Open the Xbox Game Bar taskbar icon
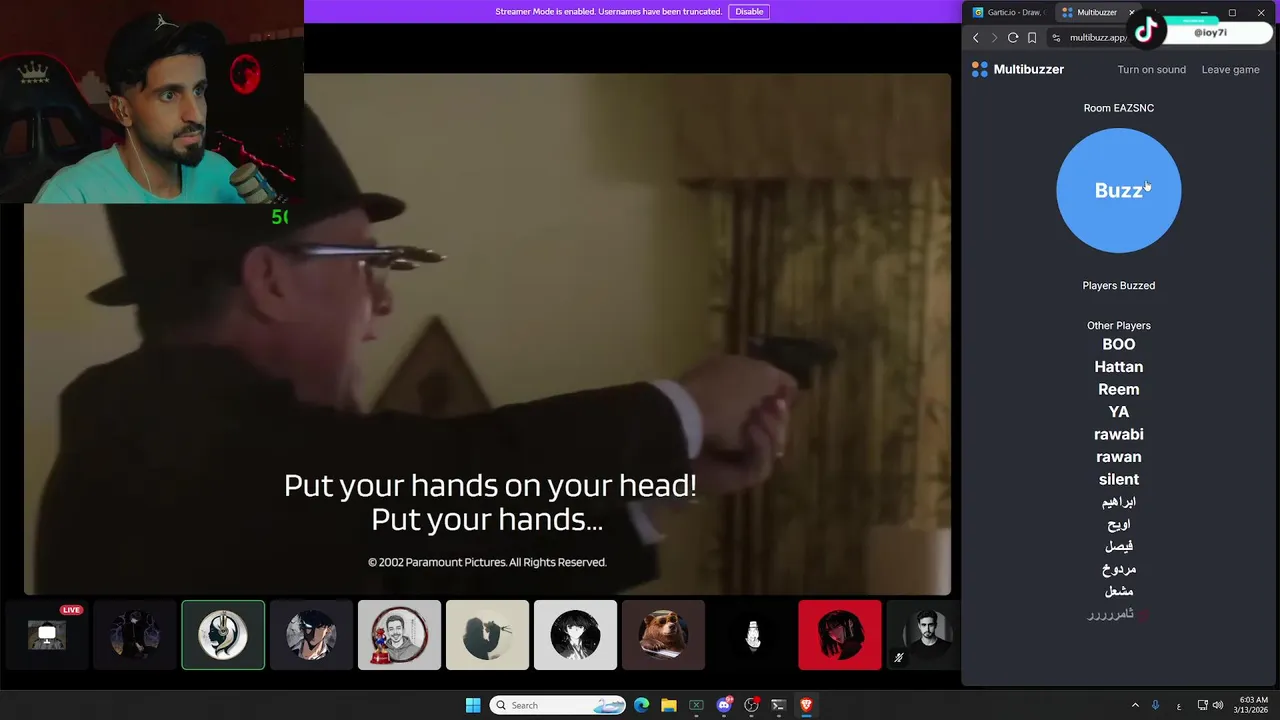 pos(696,705)
